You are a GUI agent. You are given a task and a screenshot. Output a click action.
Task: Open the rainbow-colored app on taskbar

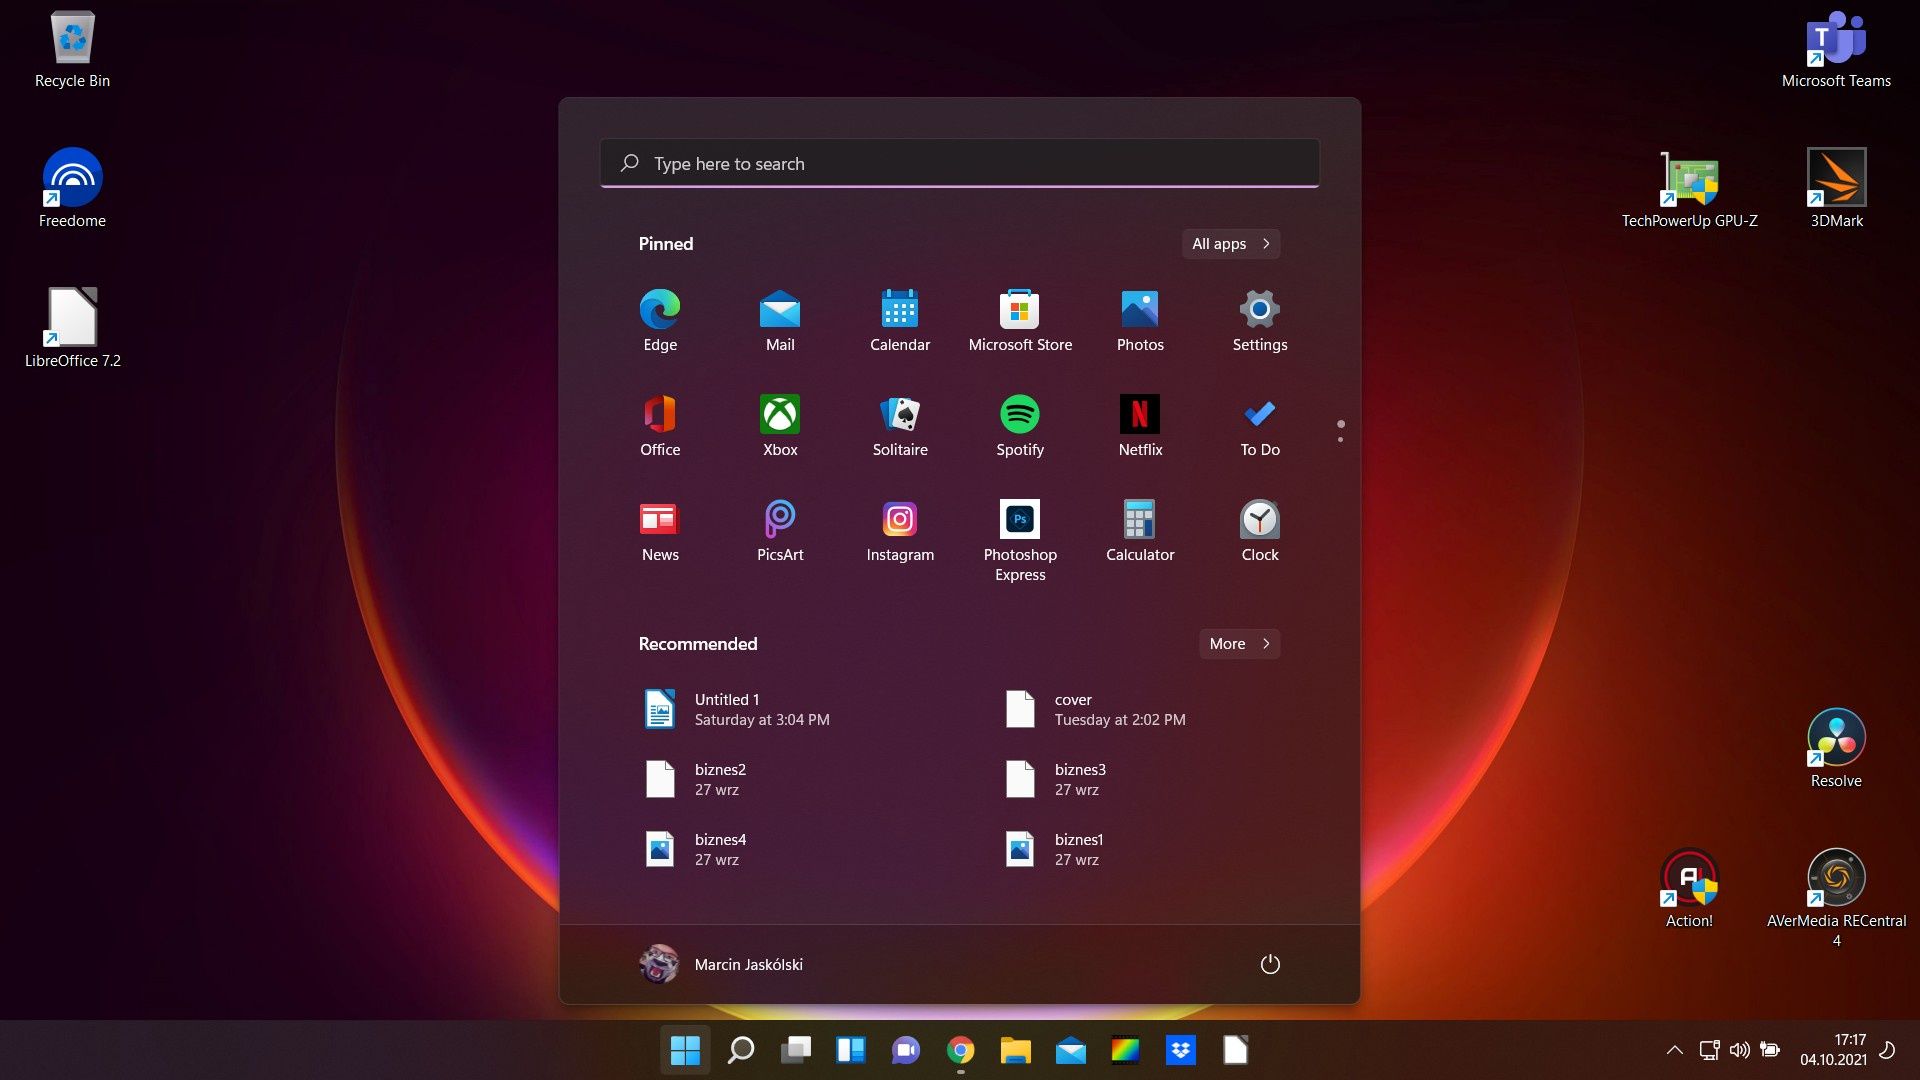pos(1125,1050)
